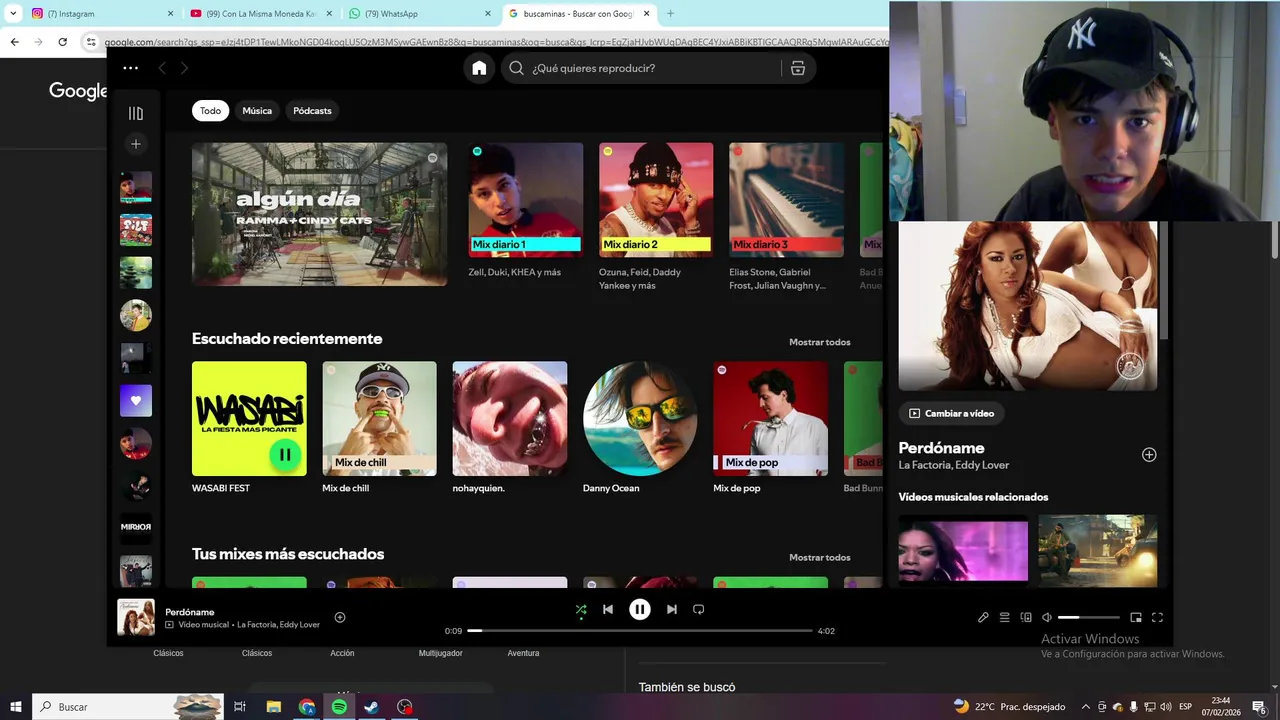
Task: Expand Your Library sidebar
Action: (x=136, y=113)
